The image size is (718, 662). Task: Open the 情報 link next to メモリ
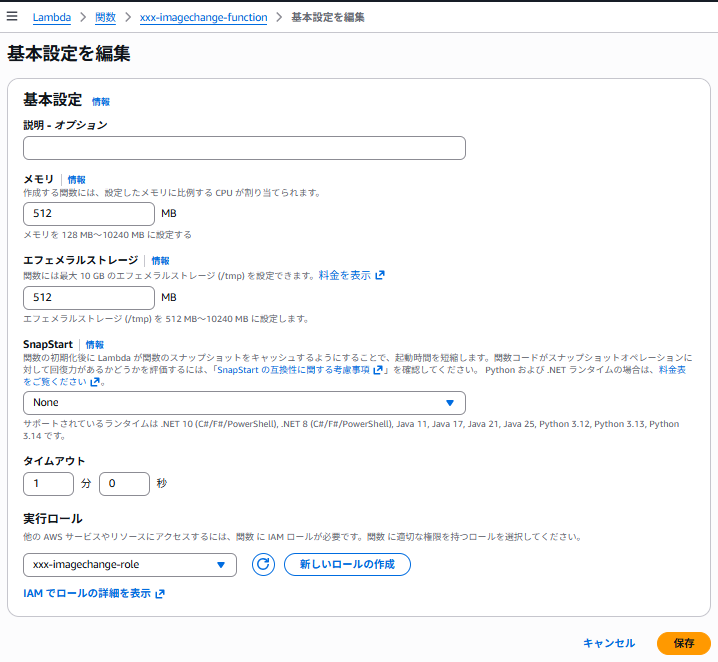tap(76, 179)
